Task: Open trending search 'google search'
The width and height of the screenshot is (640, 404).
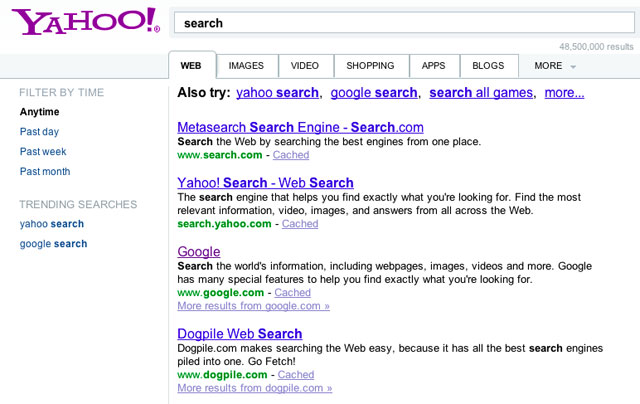Action: [x=53, y=244]
